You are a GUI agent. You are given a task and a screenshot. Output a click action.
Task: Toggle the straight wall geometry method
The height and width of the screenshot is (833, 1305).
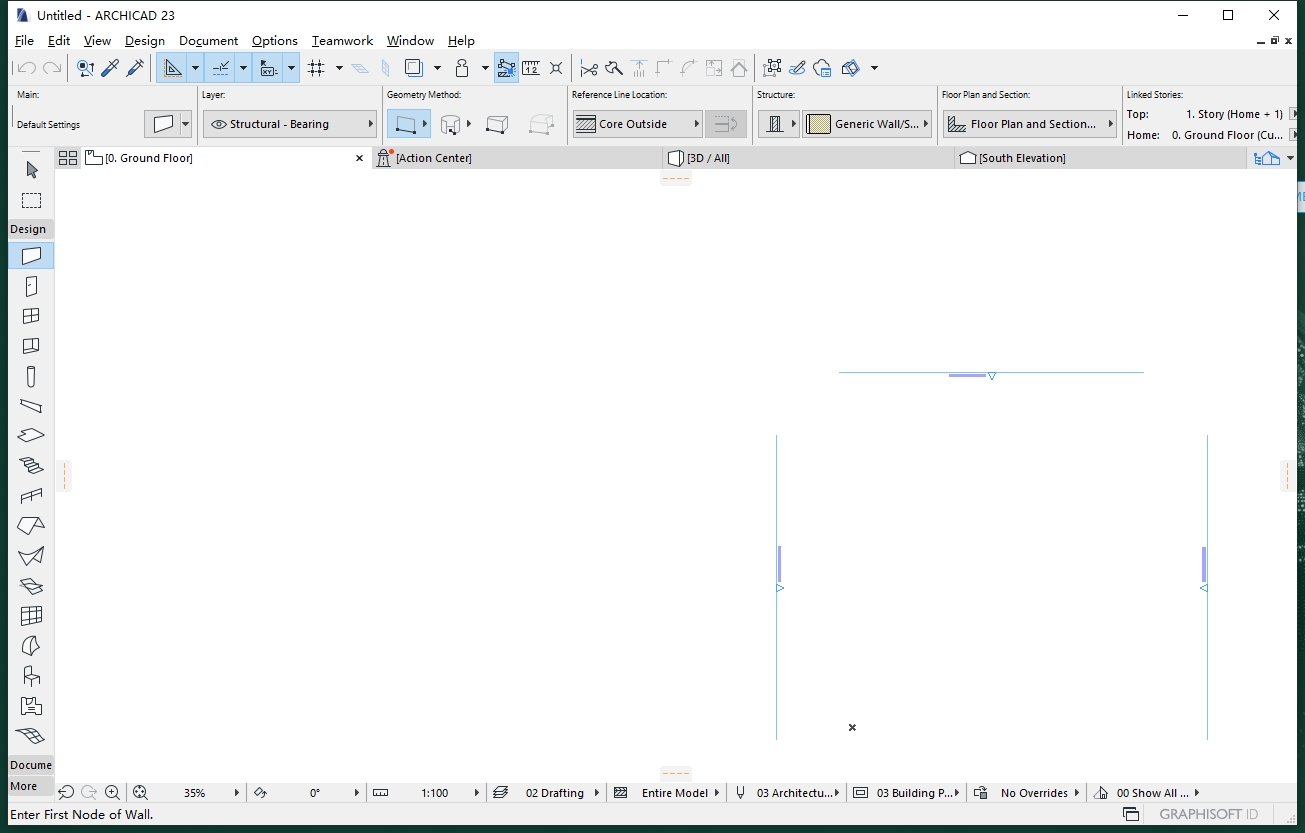click(405, 124)
